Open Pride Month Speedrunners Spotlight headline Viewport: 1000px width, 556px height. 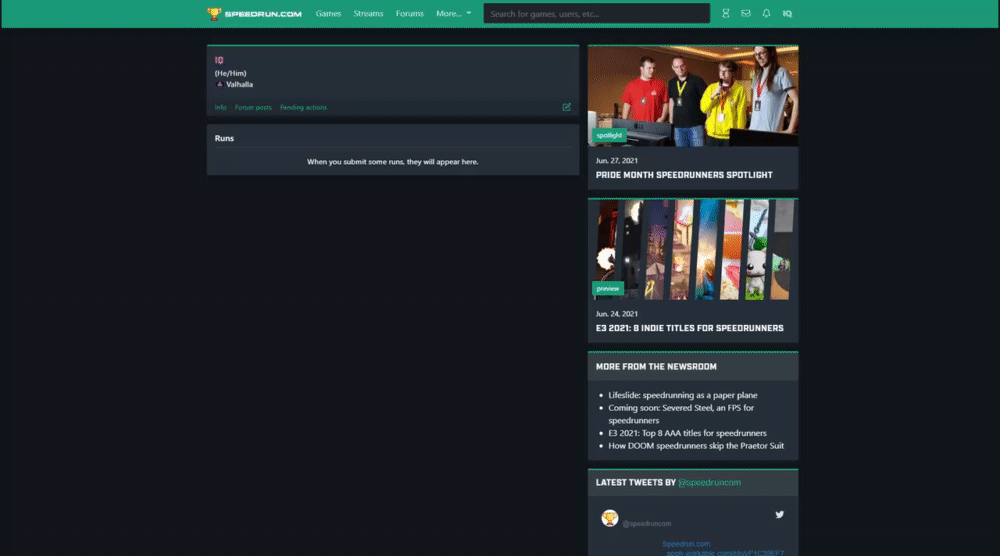point(684,175)
